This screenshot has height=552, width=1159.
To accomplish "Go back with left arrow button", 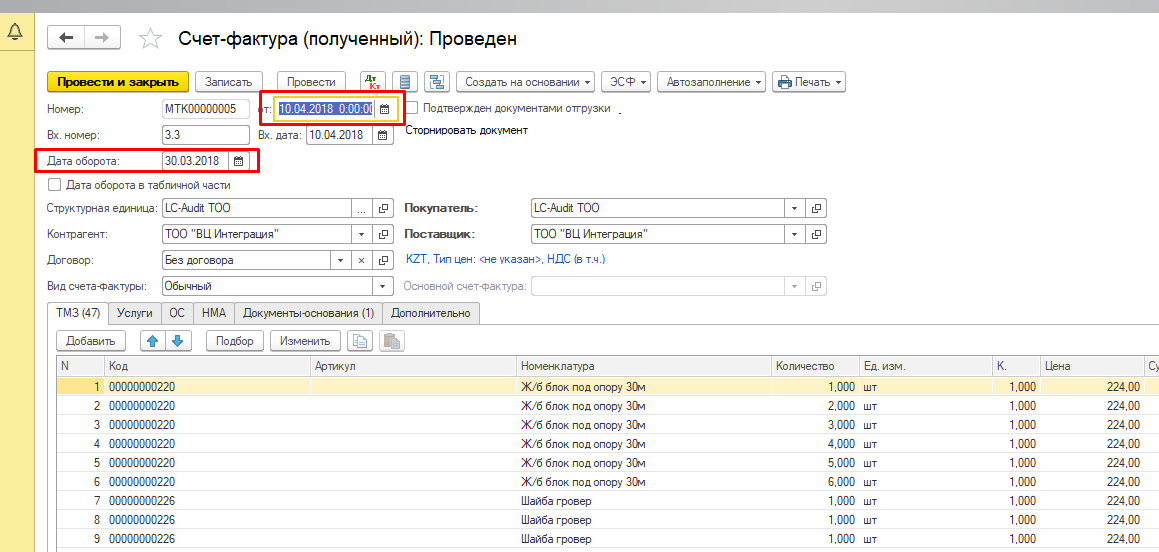I will pos(67,38).
